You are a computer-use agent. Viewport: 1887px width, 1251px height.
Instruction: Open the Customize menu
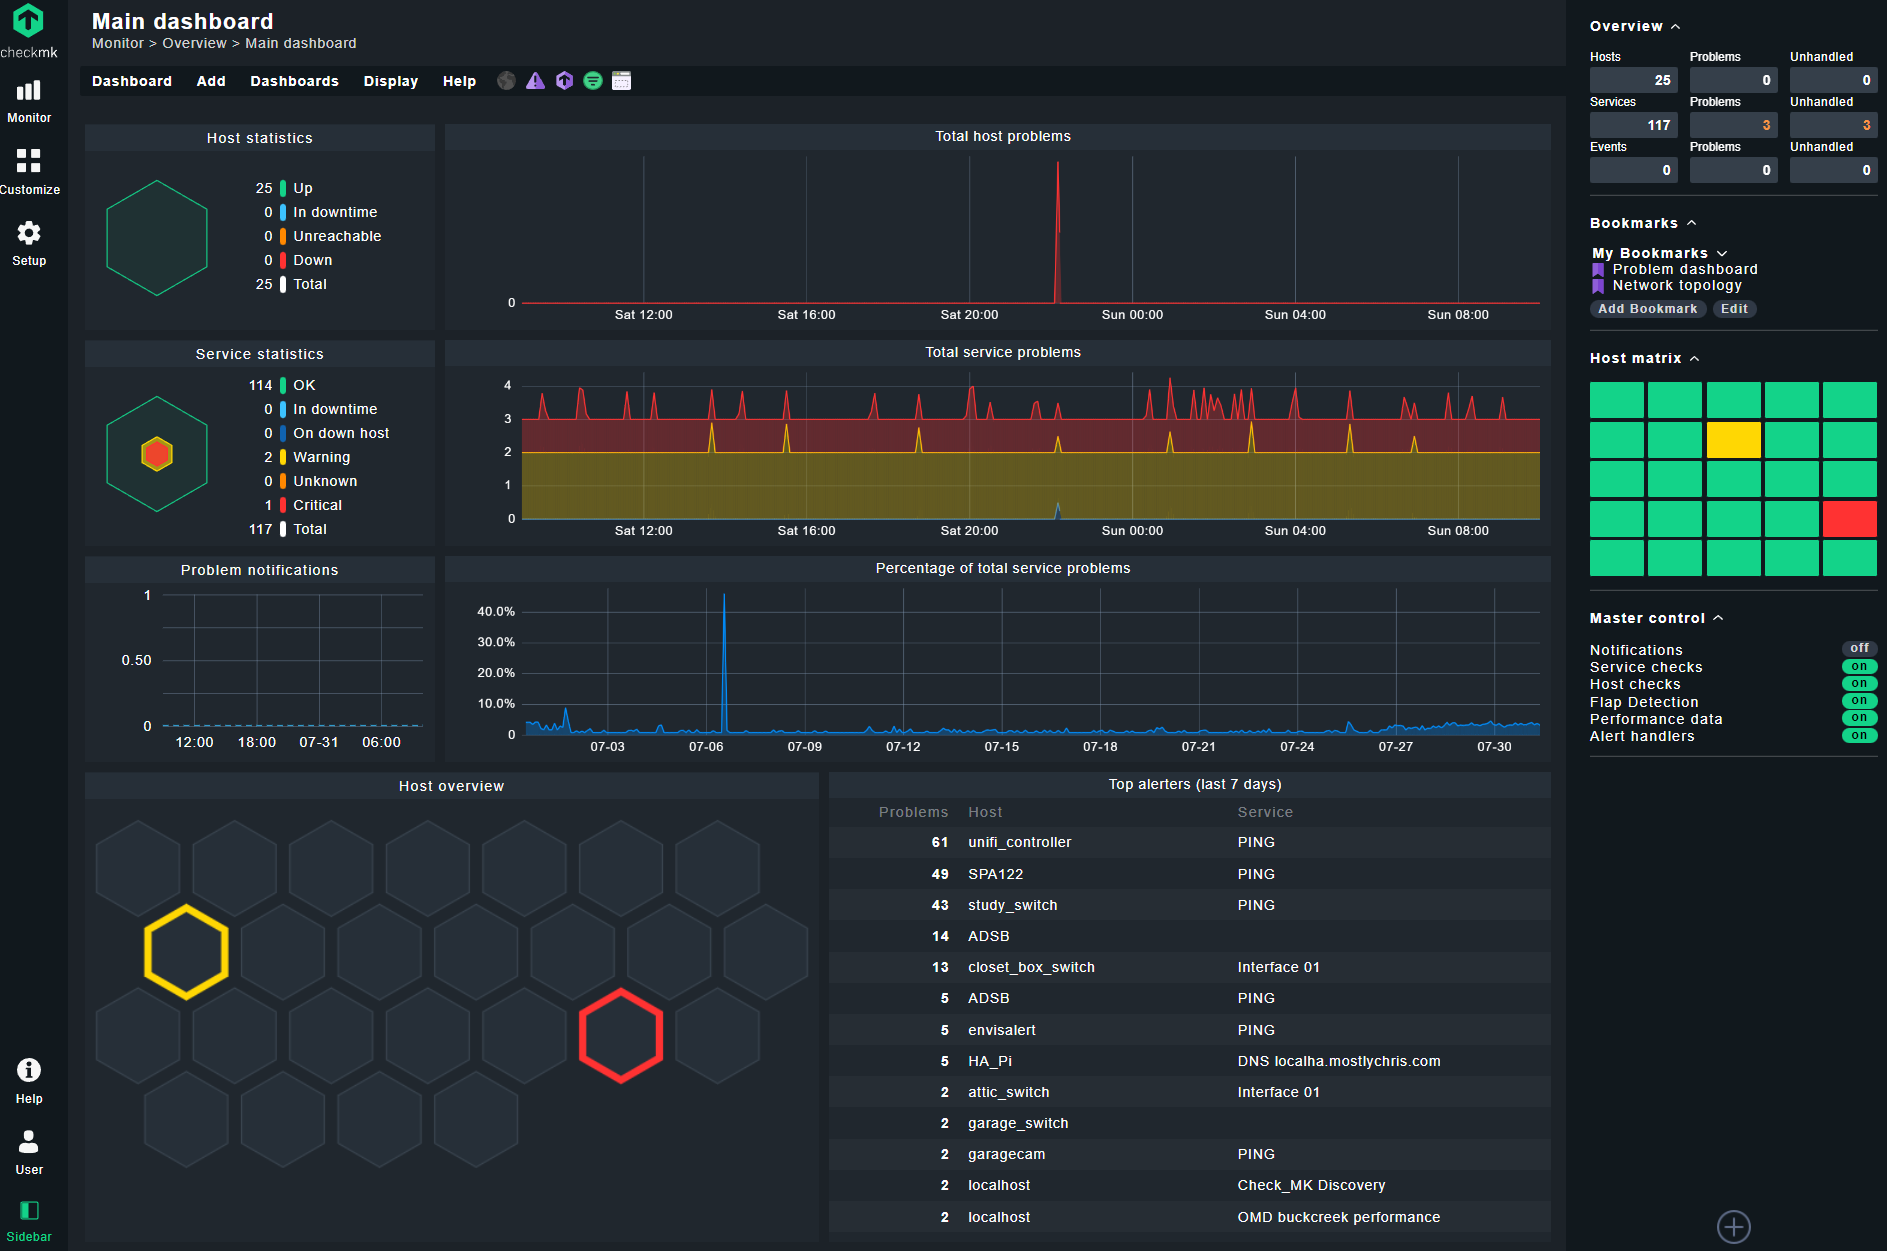(29, 170)
